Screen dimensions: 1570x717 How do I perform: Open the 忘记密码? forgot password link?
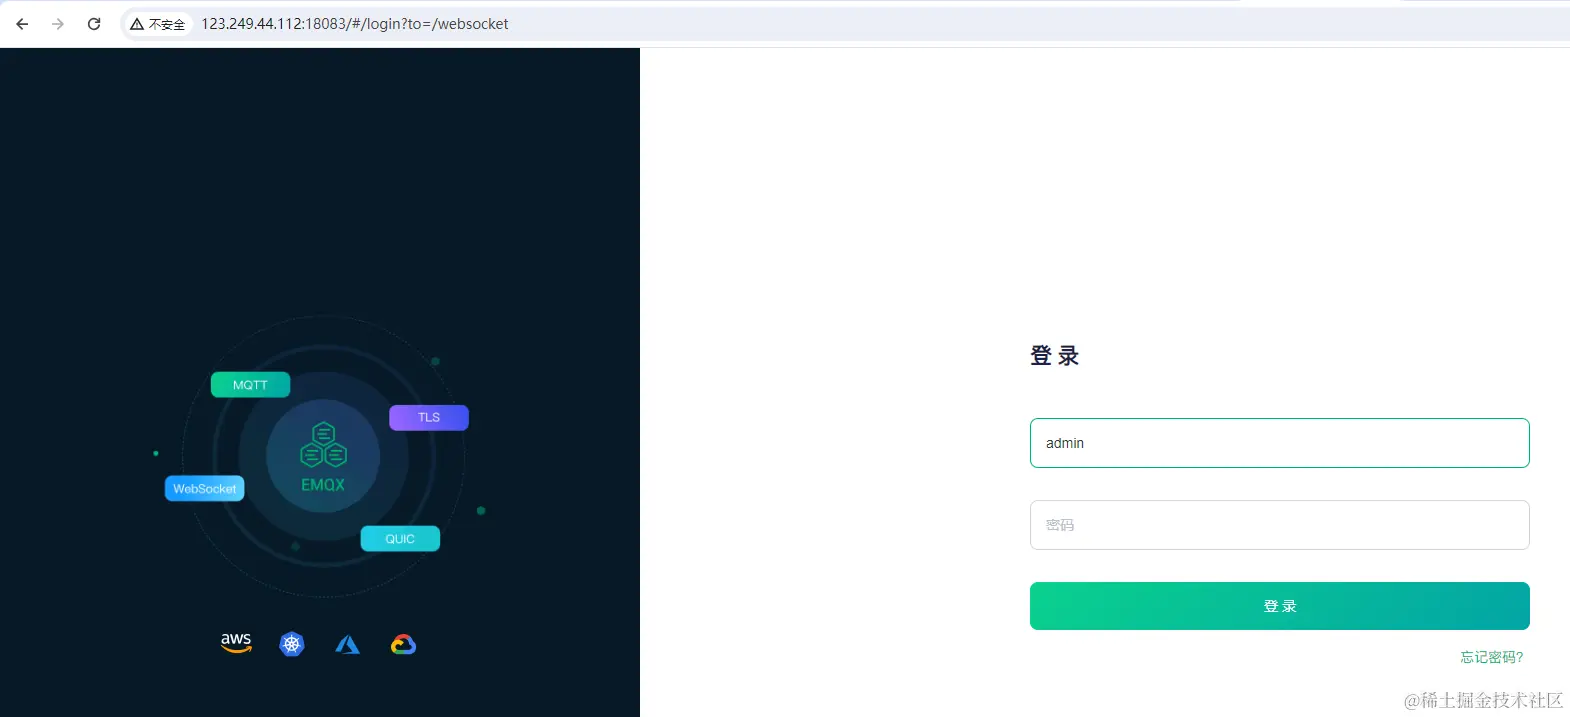tap(1491, 657)
